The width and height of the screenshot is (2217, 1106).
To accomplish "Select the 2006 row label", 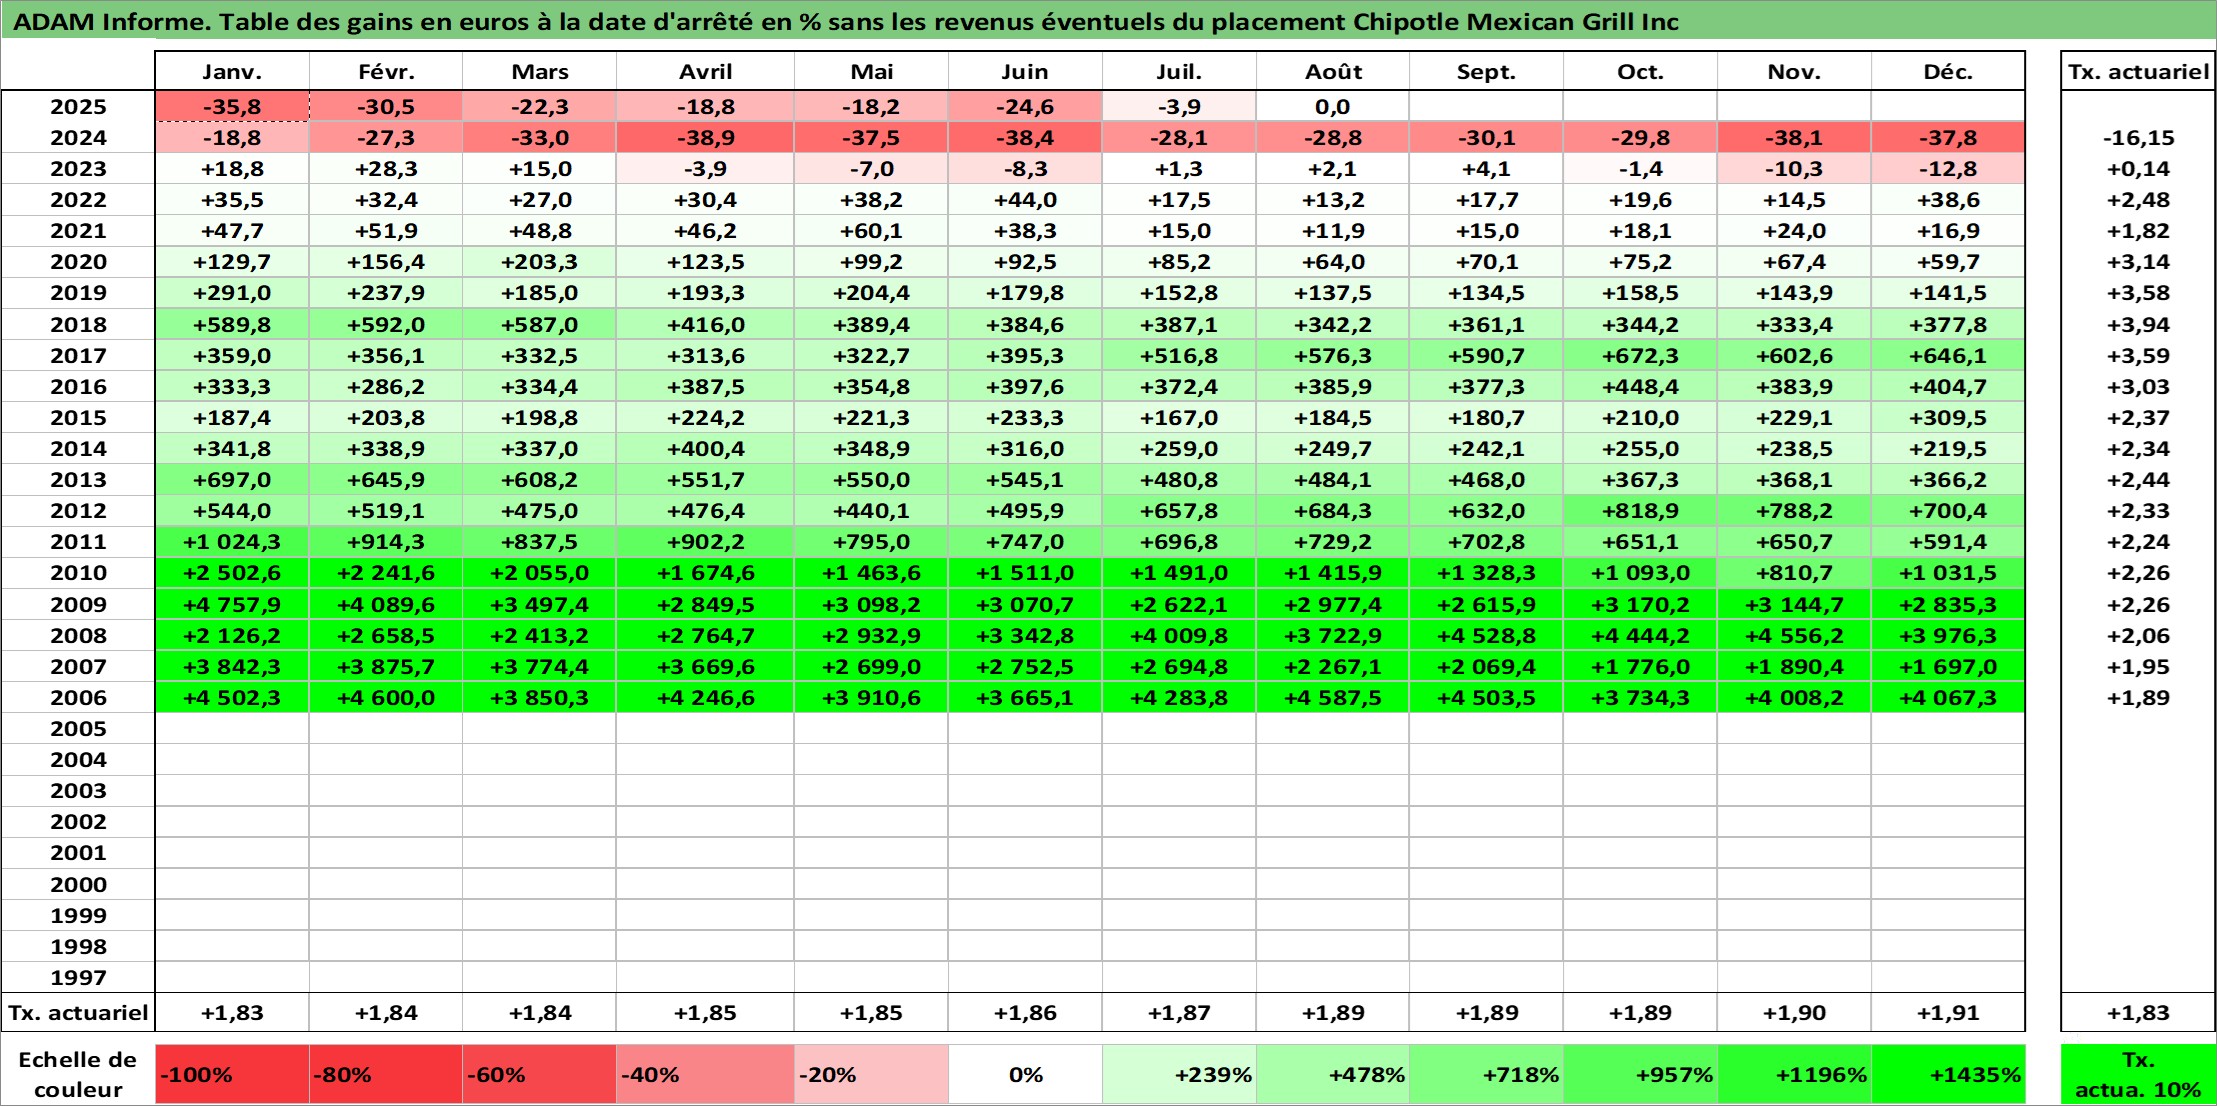I will coord(78,698).
